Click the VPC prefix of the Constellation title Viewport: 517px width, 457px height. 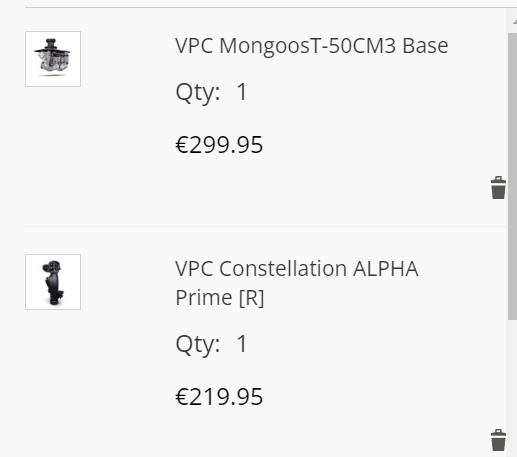(194, 269)
